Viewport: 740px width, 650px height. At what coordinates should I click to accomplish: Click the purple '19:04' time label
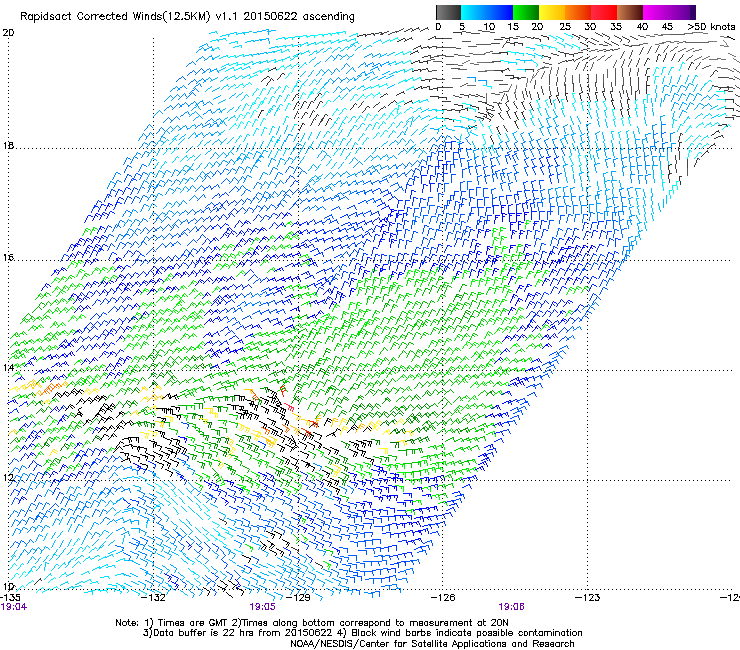pyautogui.click(x=14, y=607)
